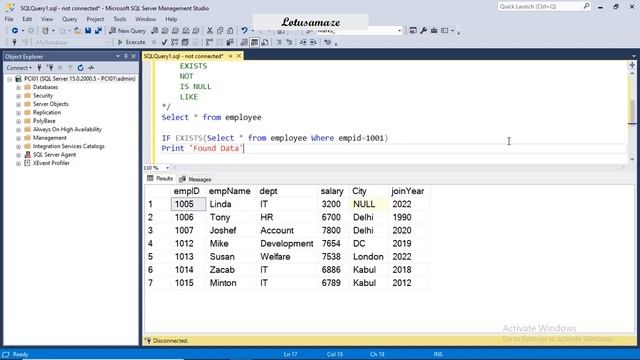
Task: Click in the Quick Launch search field
Action: click(540, 6)
